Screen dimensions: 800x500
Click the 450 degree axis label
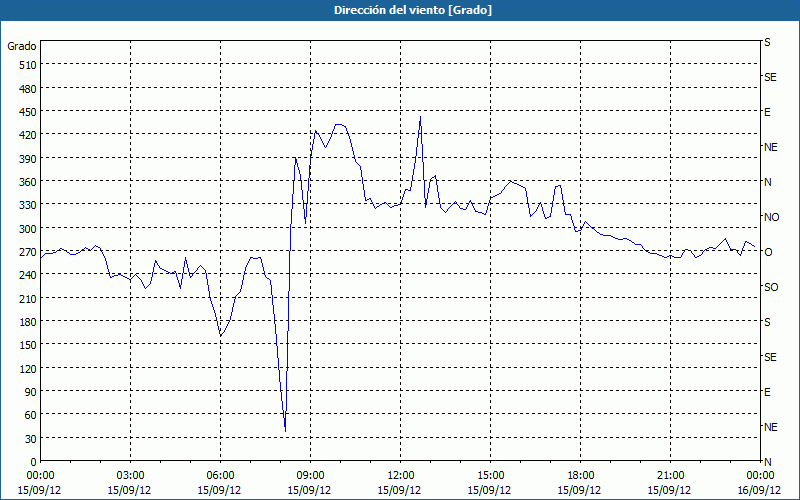pos(28,112)
